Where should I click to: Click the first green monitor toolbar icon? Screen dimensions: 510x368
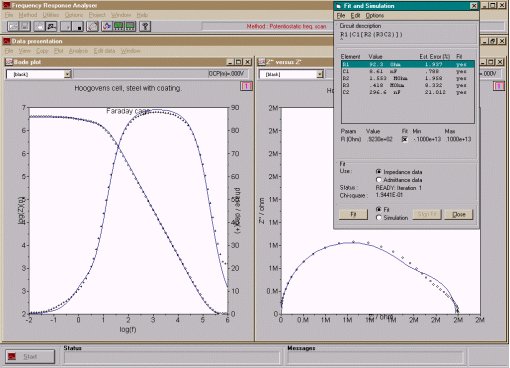click(119, 26)
